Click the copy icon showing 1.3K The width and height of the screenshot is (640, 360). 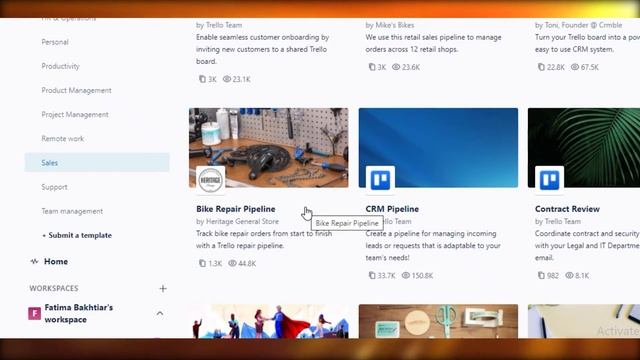pyautogui.click(x=202, y=263)
